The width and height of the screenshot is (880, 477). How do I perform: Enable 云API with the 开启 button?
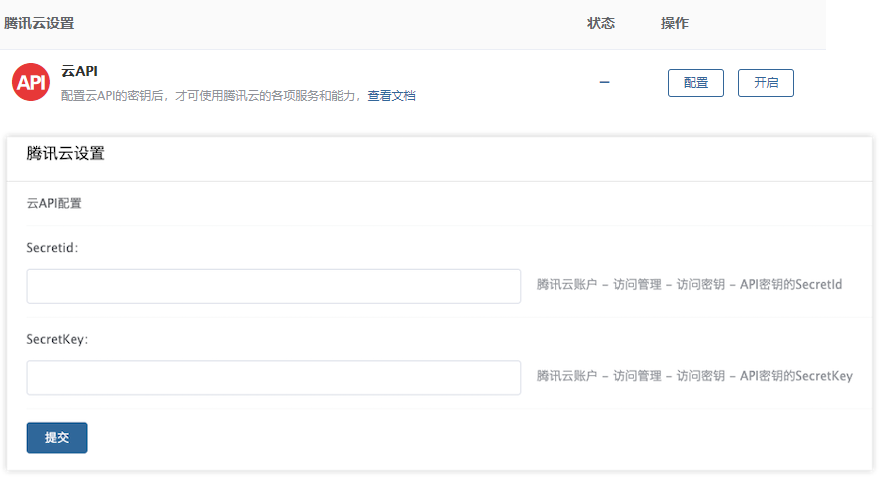point(766,83)
